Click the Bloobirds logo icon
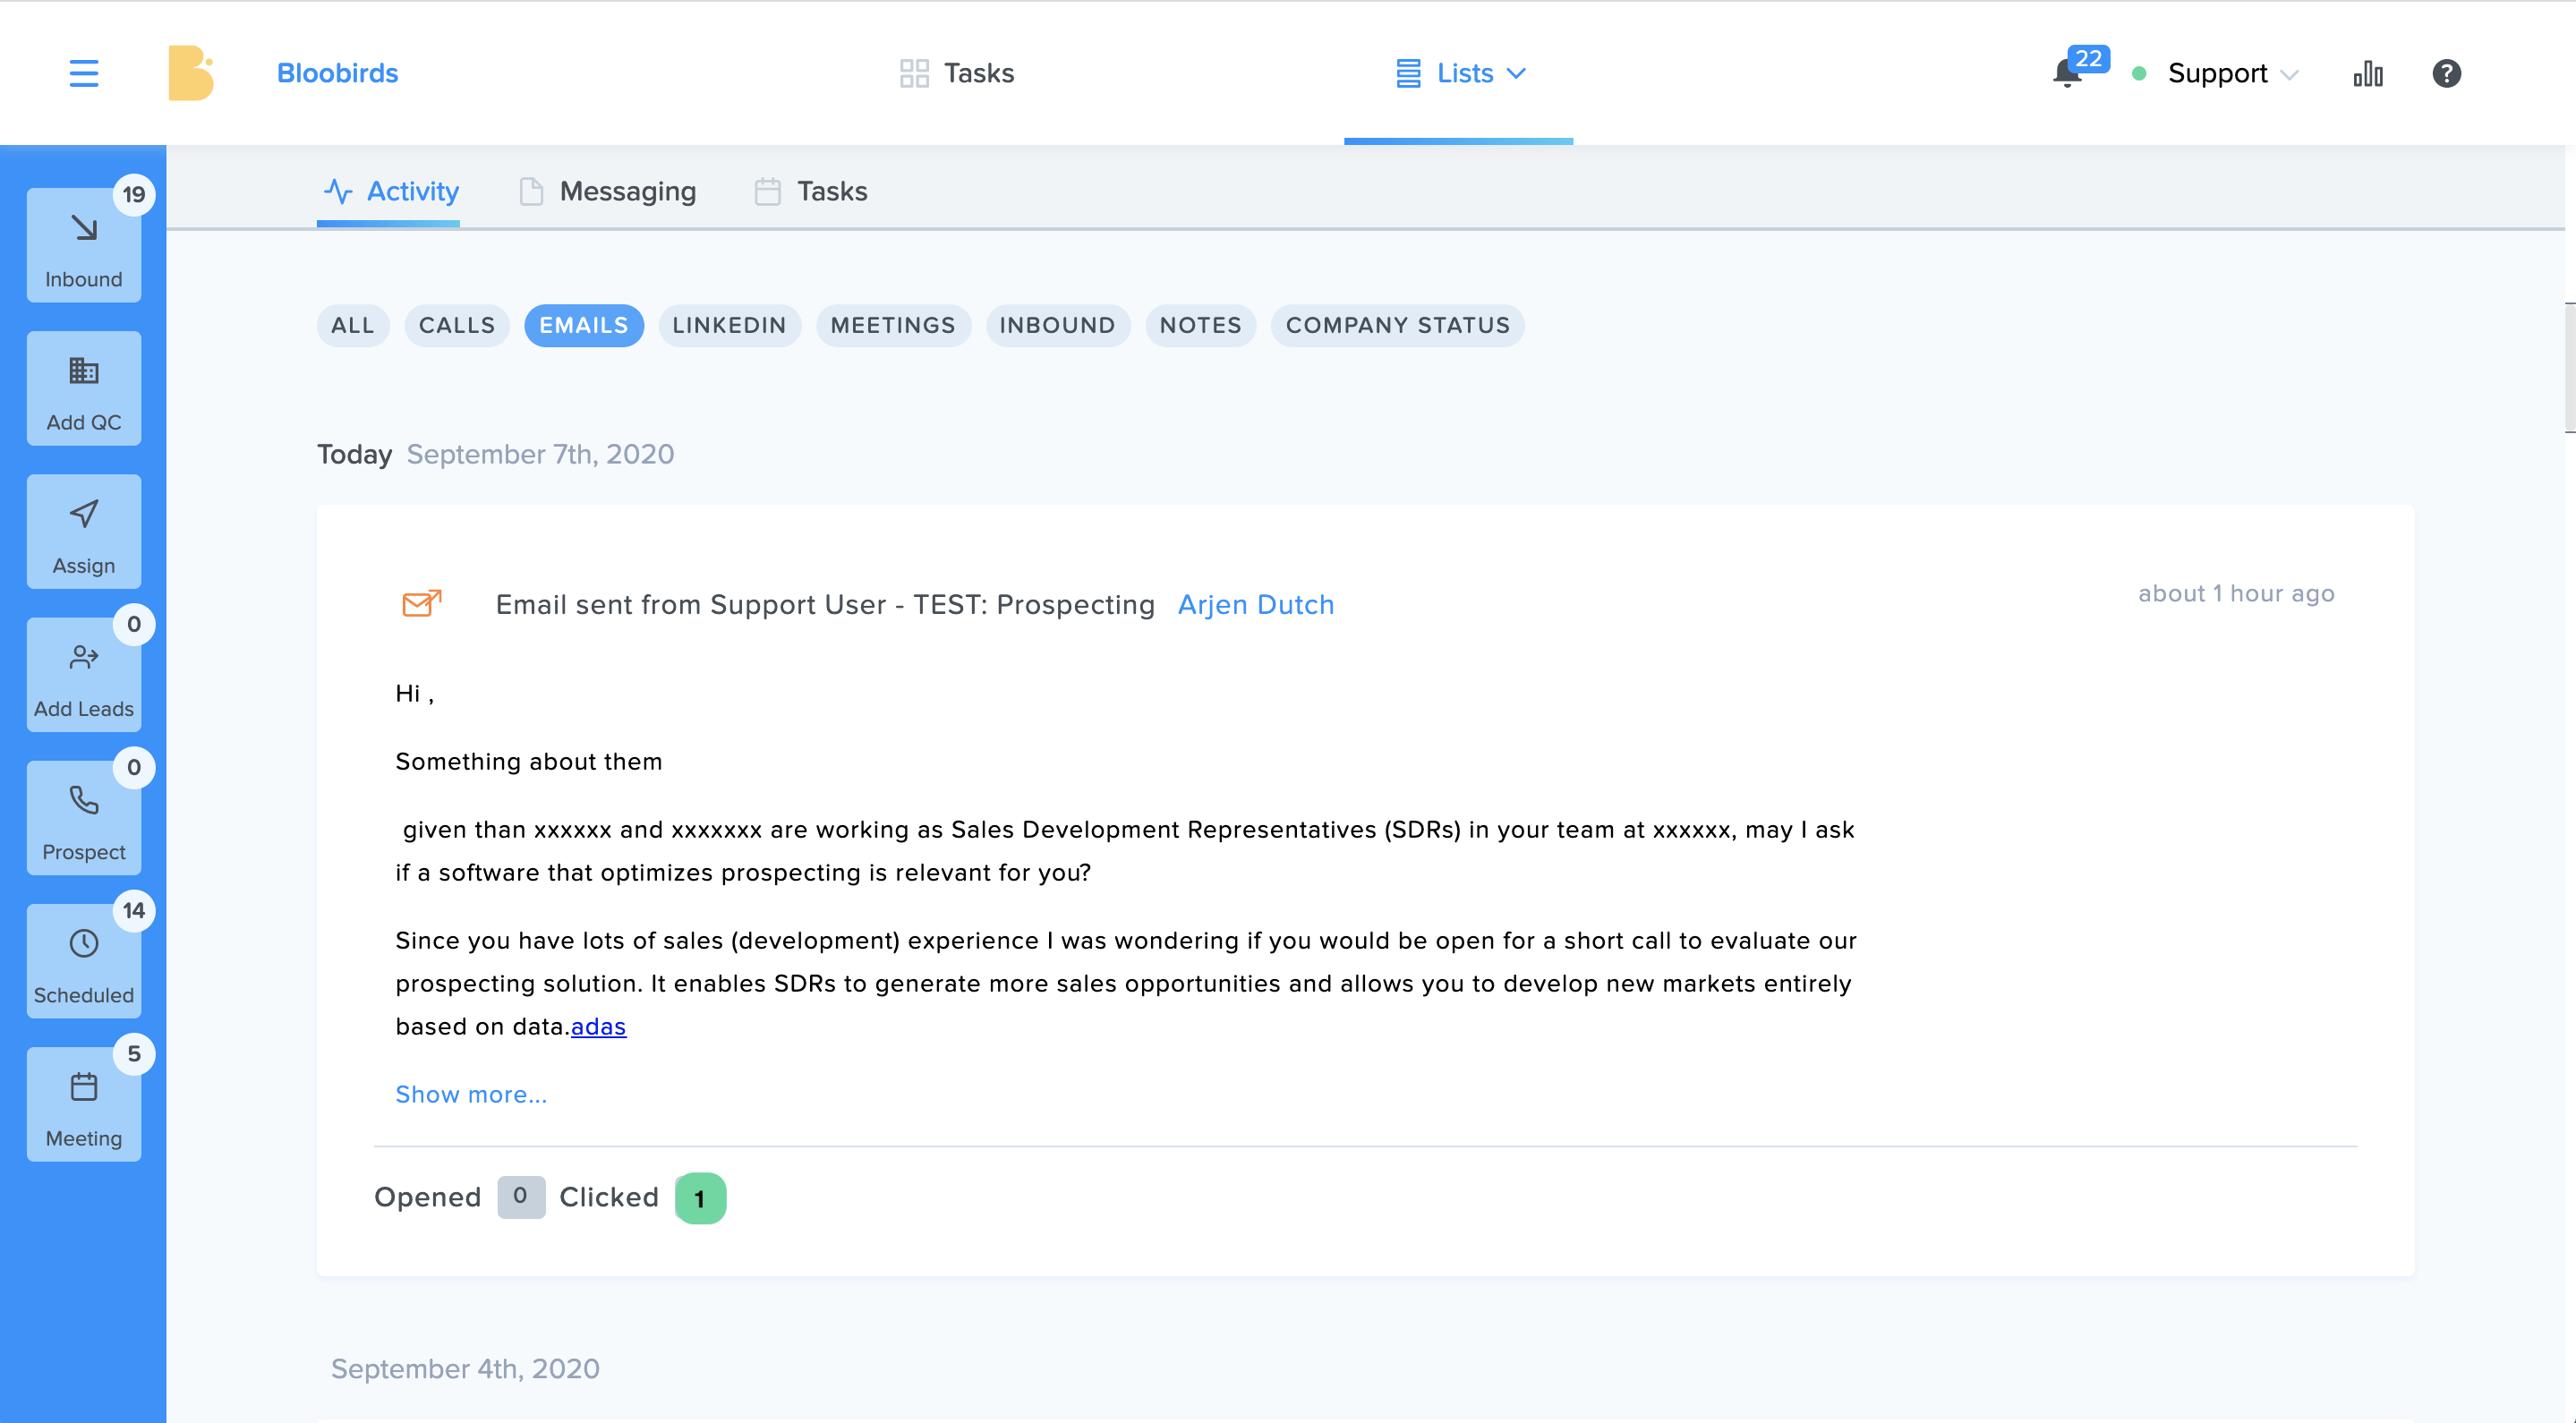 [x=191, y=73]
